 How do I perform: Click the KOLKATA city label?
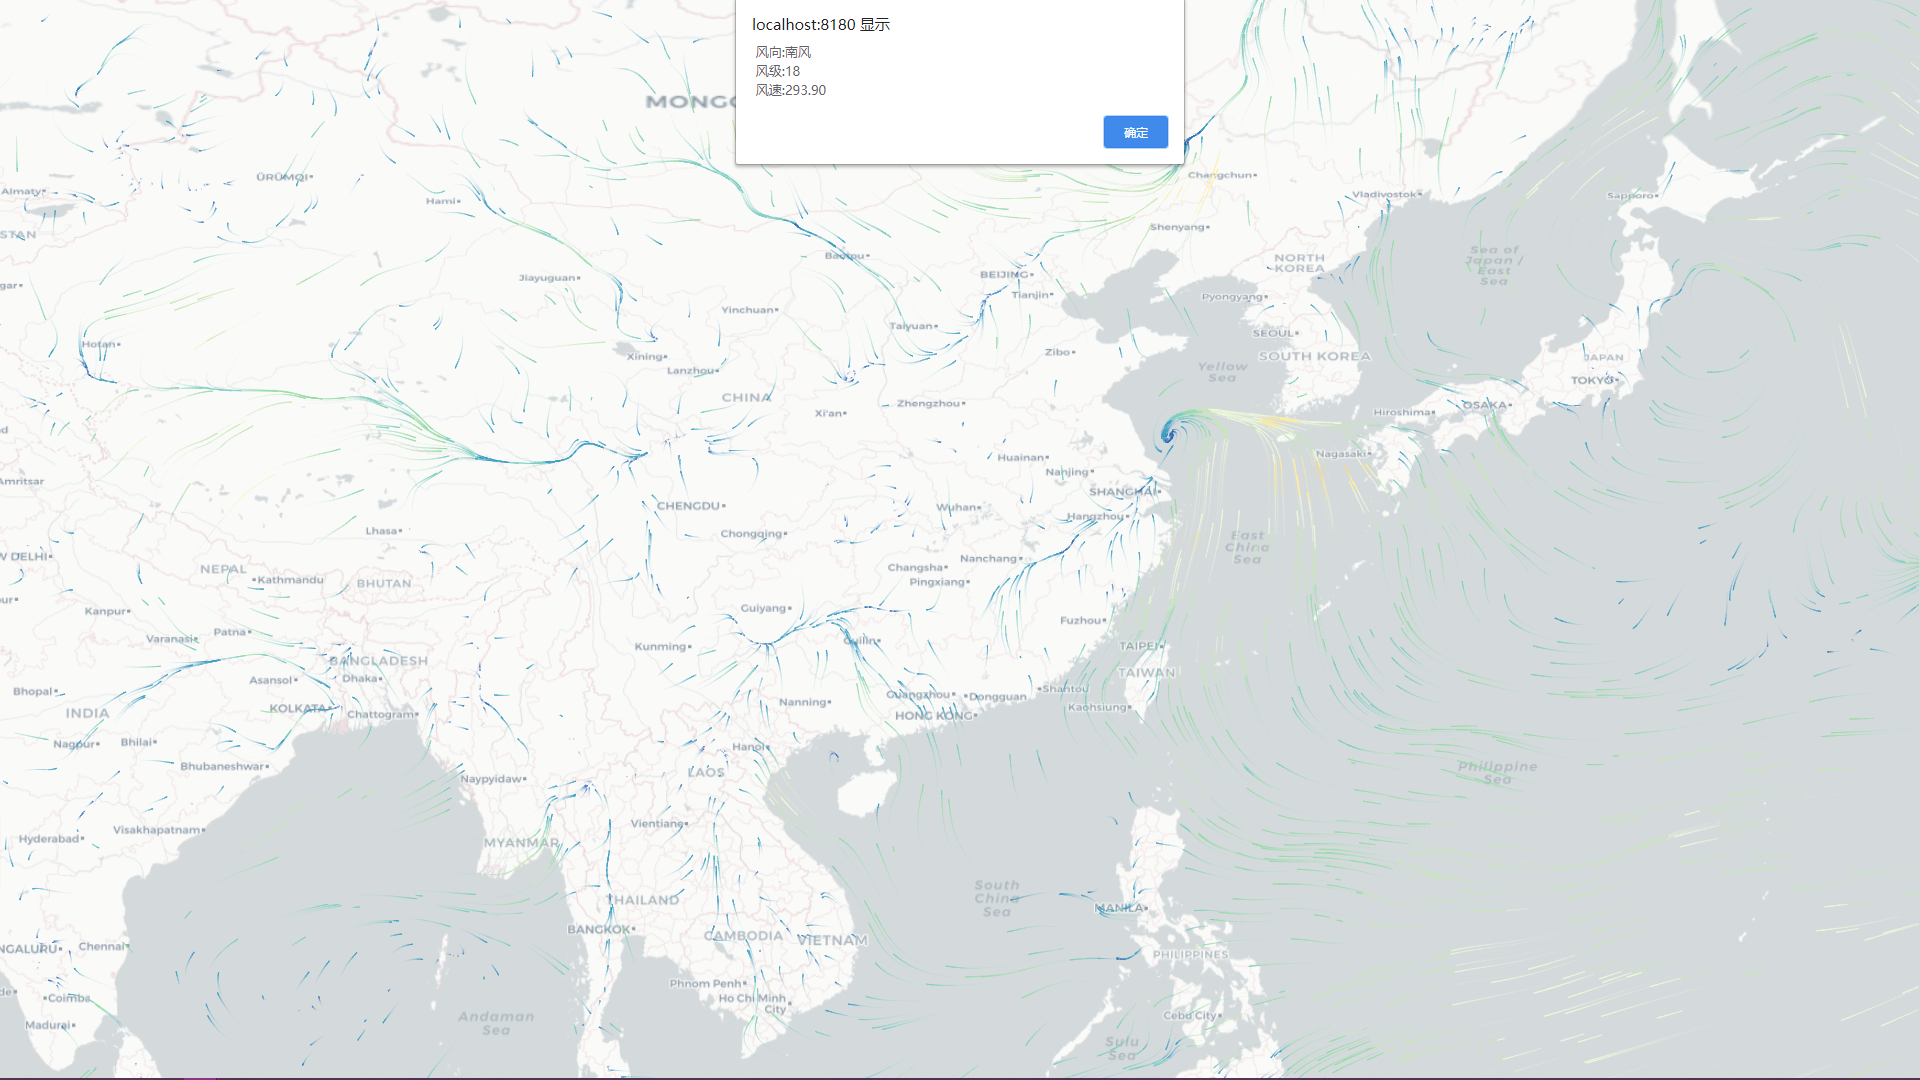point(299,708)
